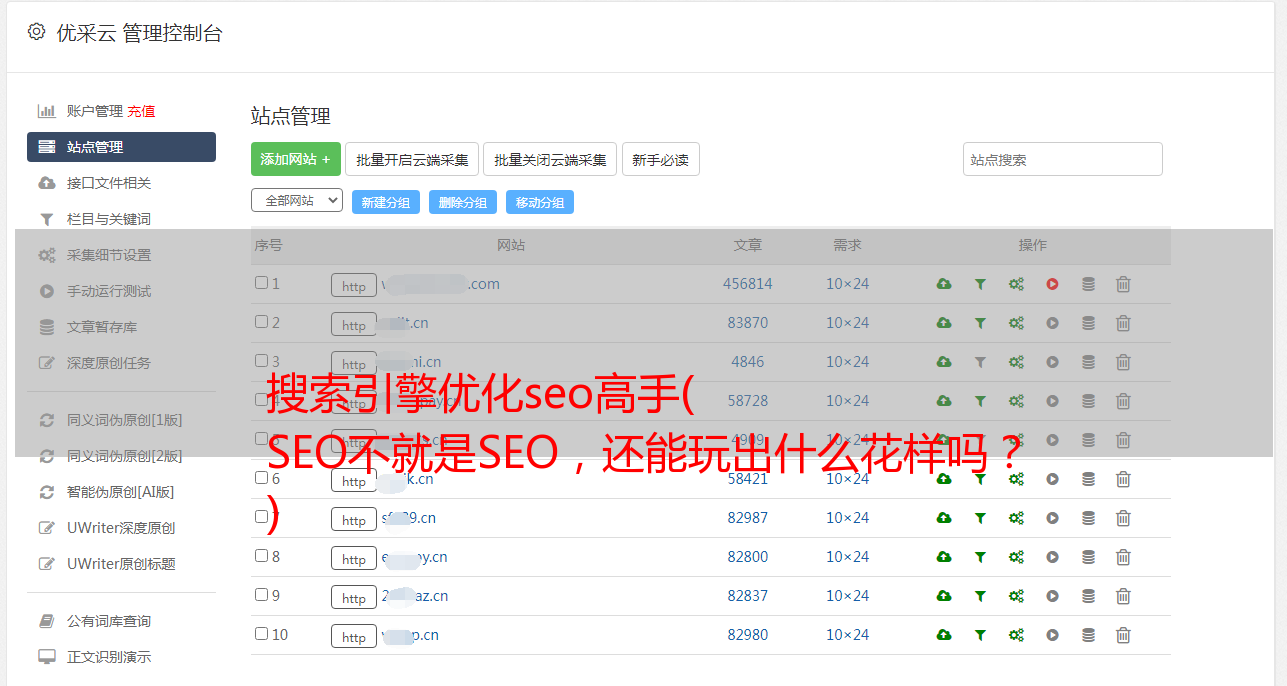Click the play icon in row 10
1287x686 pixels.
[1052, 635]
